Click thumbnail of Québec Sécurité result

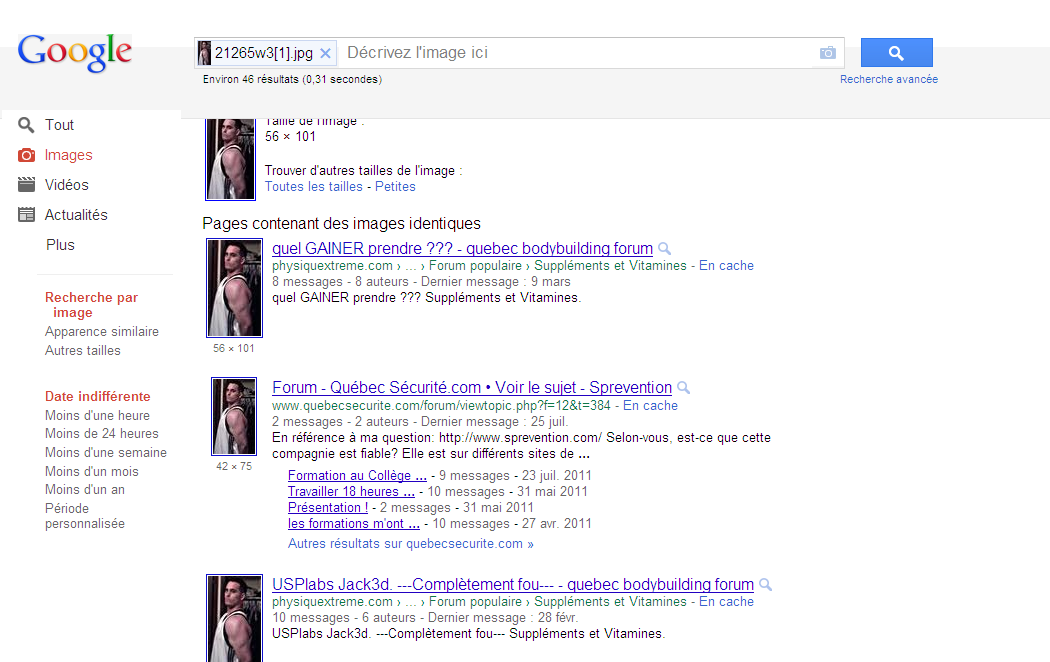click(x=234, y=416)
